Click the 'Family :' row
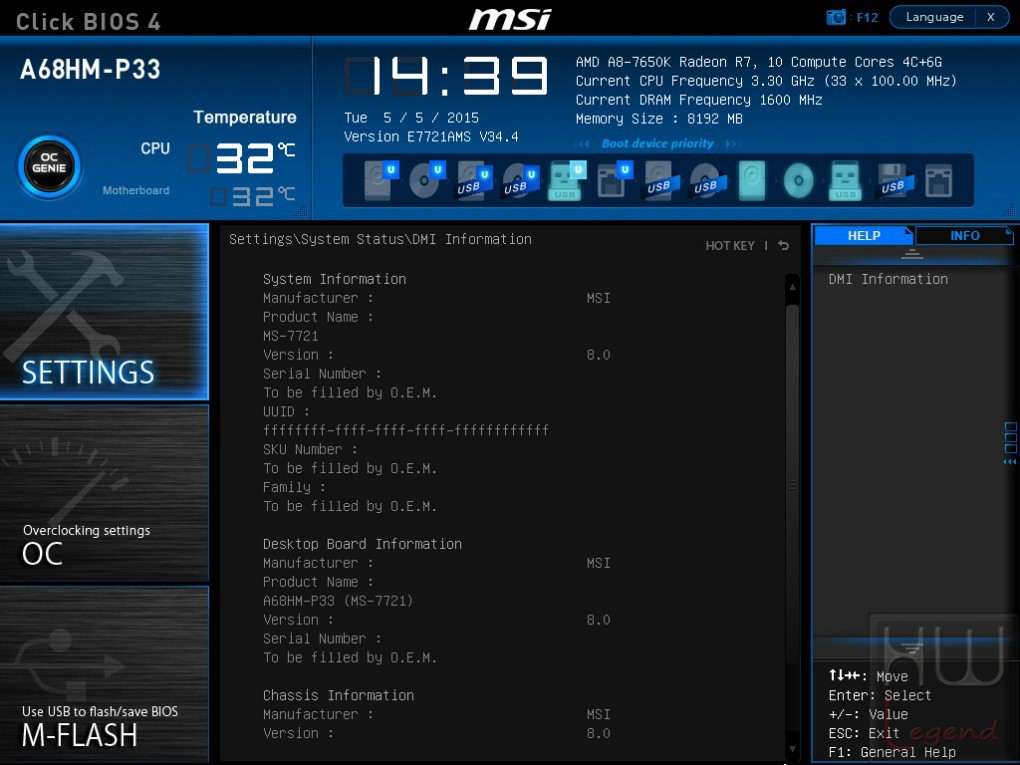This screenshot has height=765, width=1020. tap(294, 487)
